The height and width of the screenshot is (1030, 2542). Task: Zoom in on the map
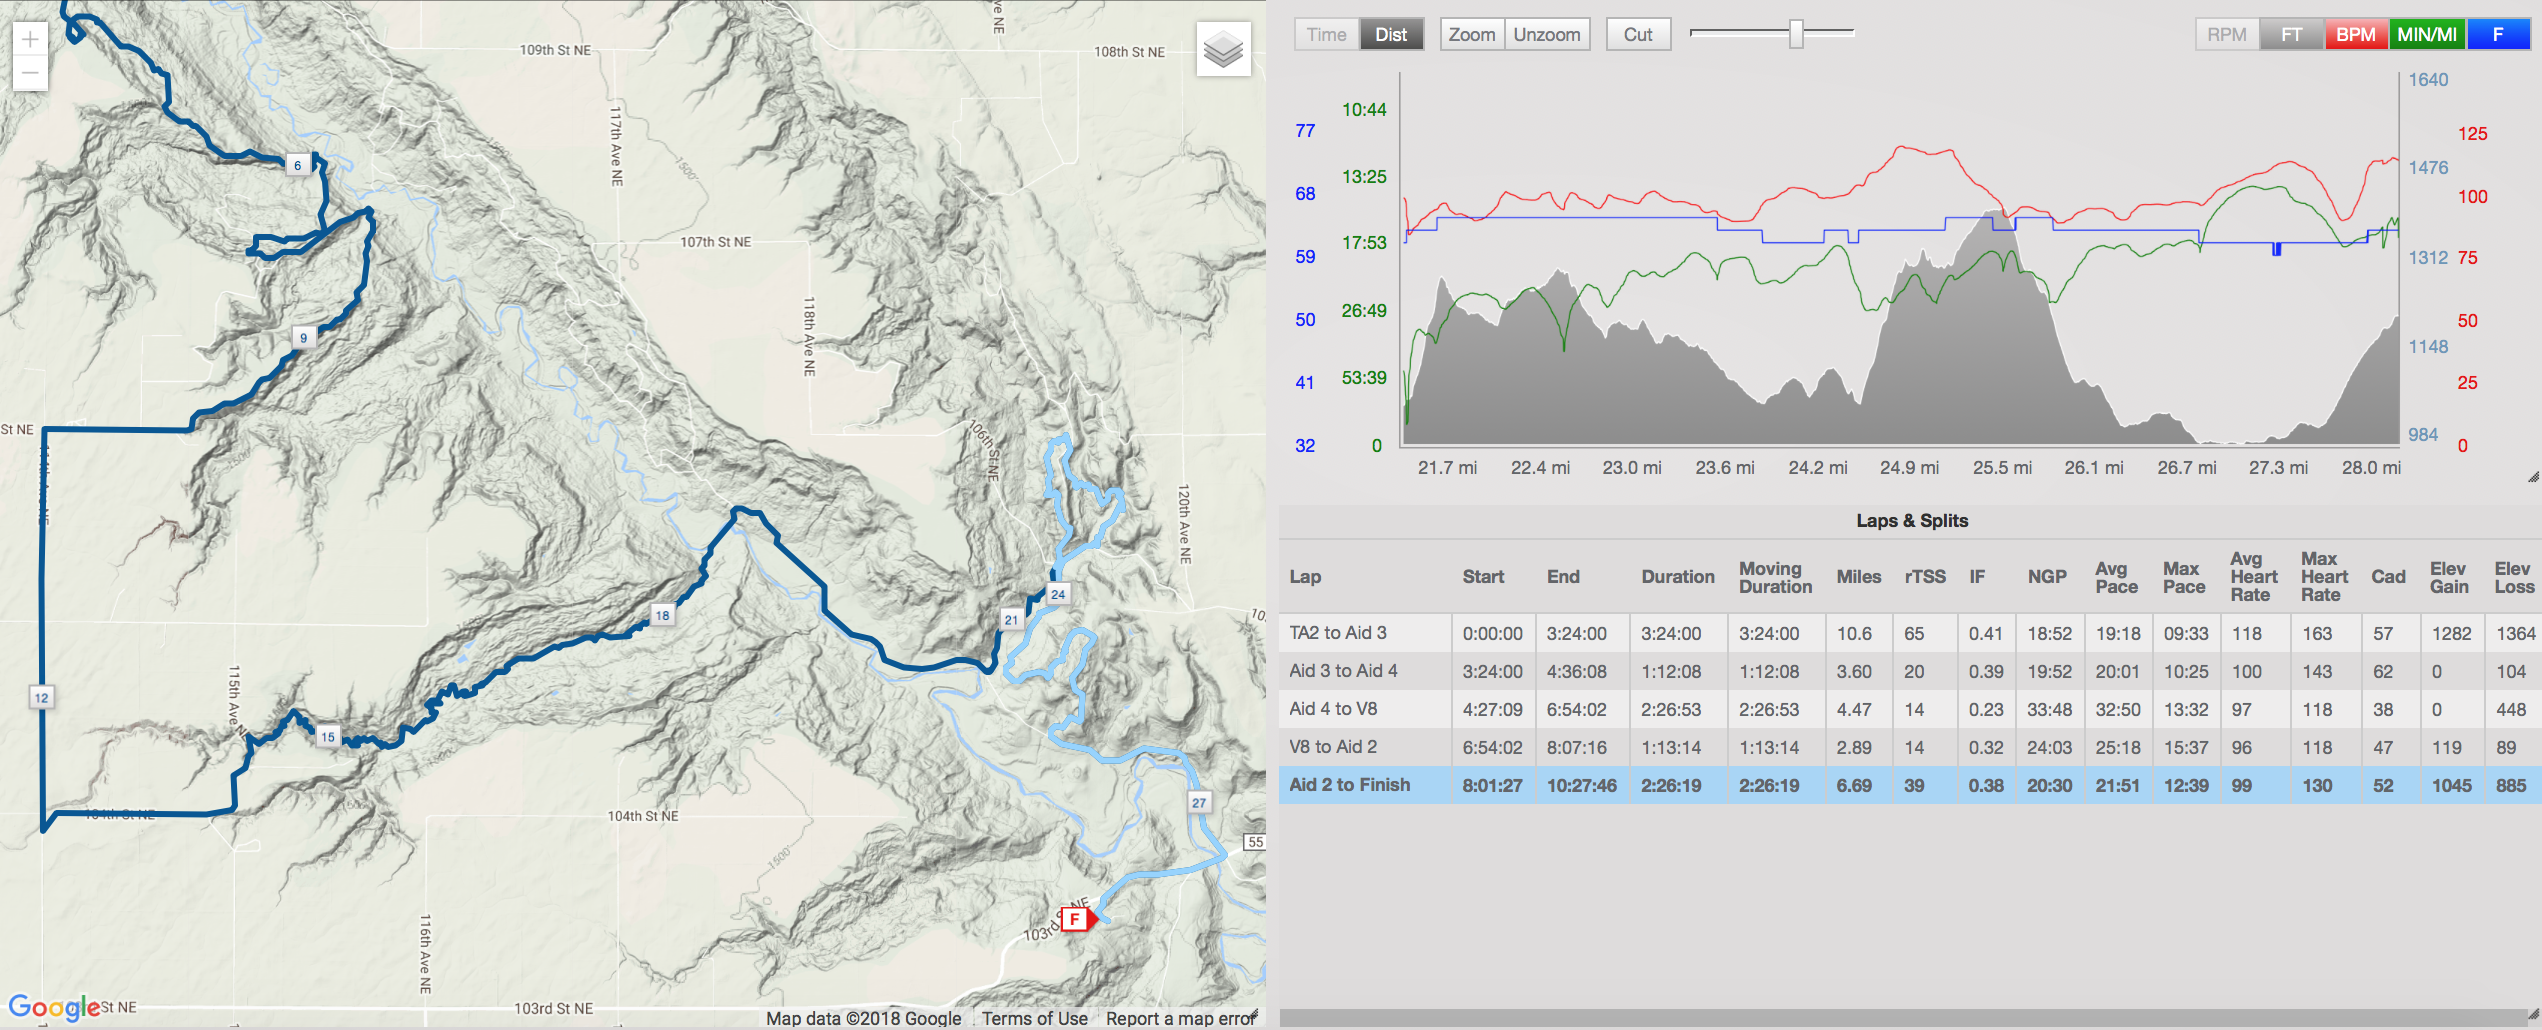click(x=30, y=39)
